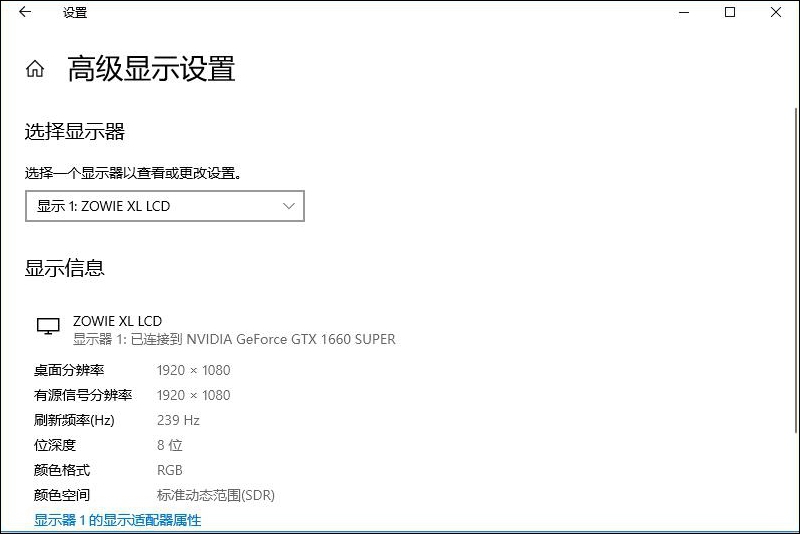Click the ZOWIE XL LCD name under 显示信息
This screenshot has width=800, height=534.
(117, 321)
